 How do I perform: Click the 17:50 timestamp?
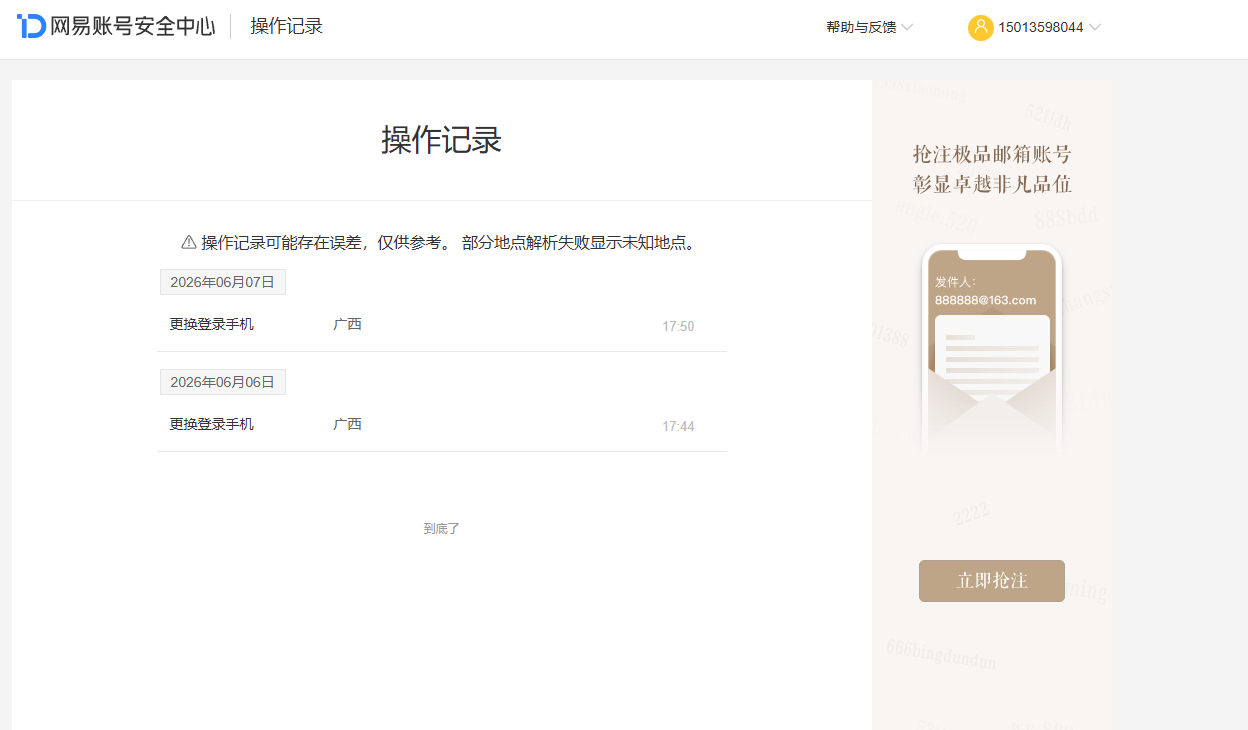pyautogui.click(x=678, y=327)
